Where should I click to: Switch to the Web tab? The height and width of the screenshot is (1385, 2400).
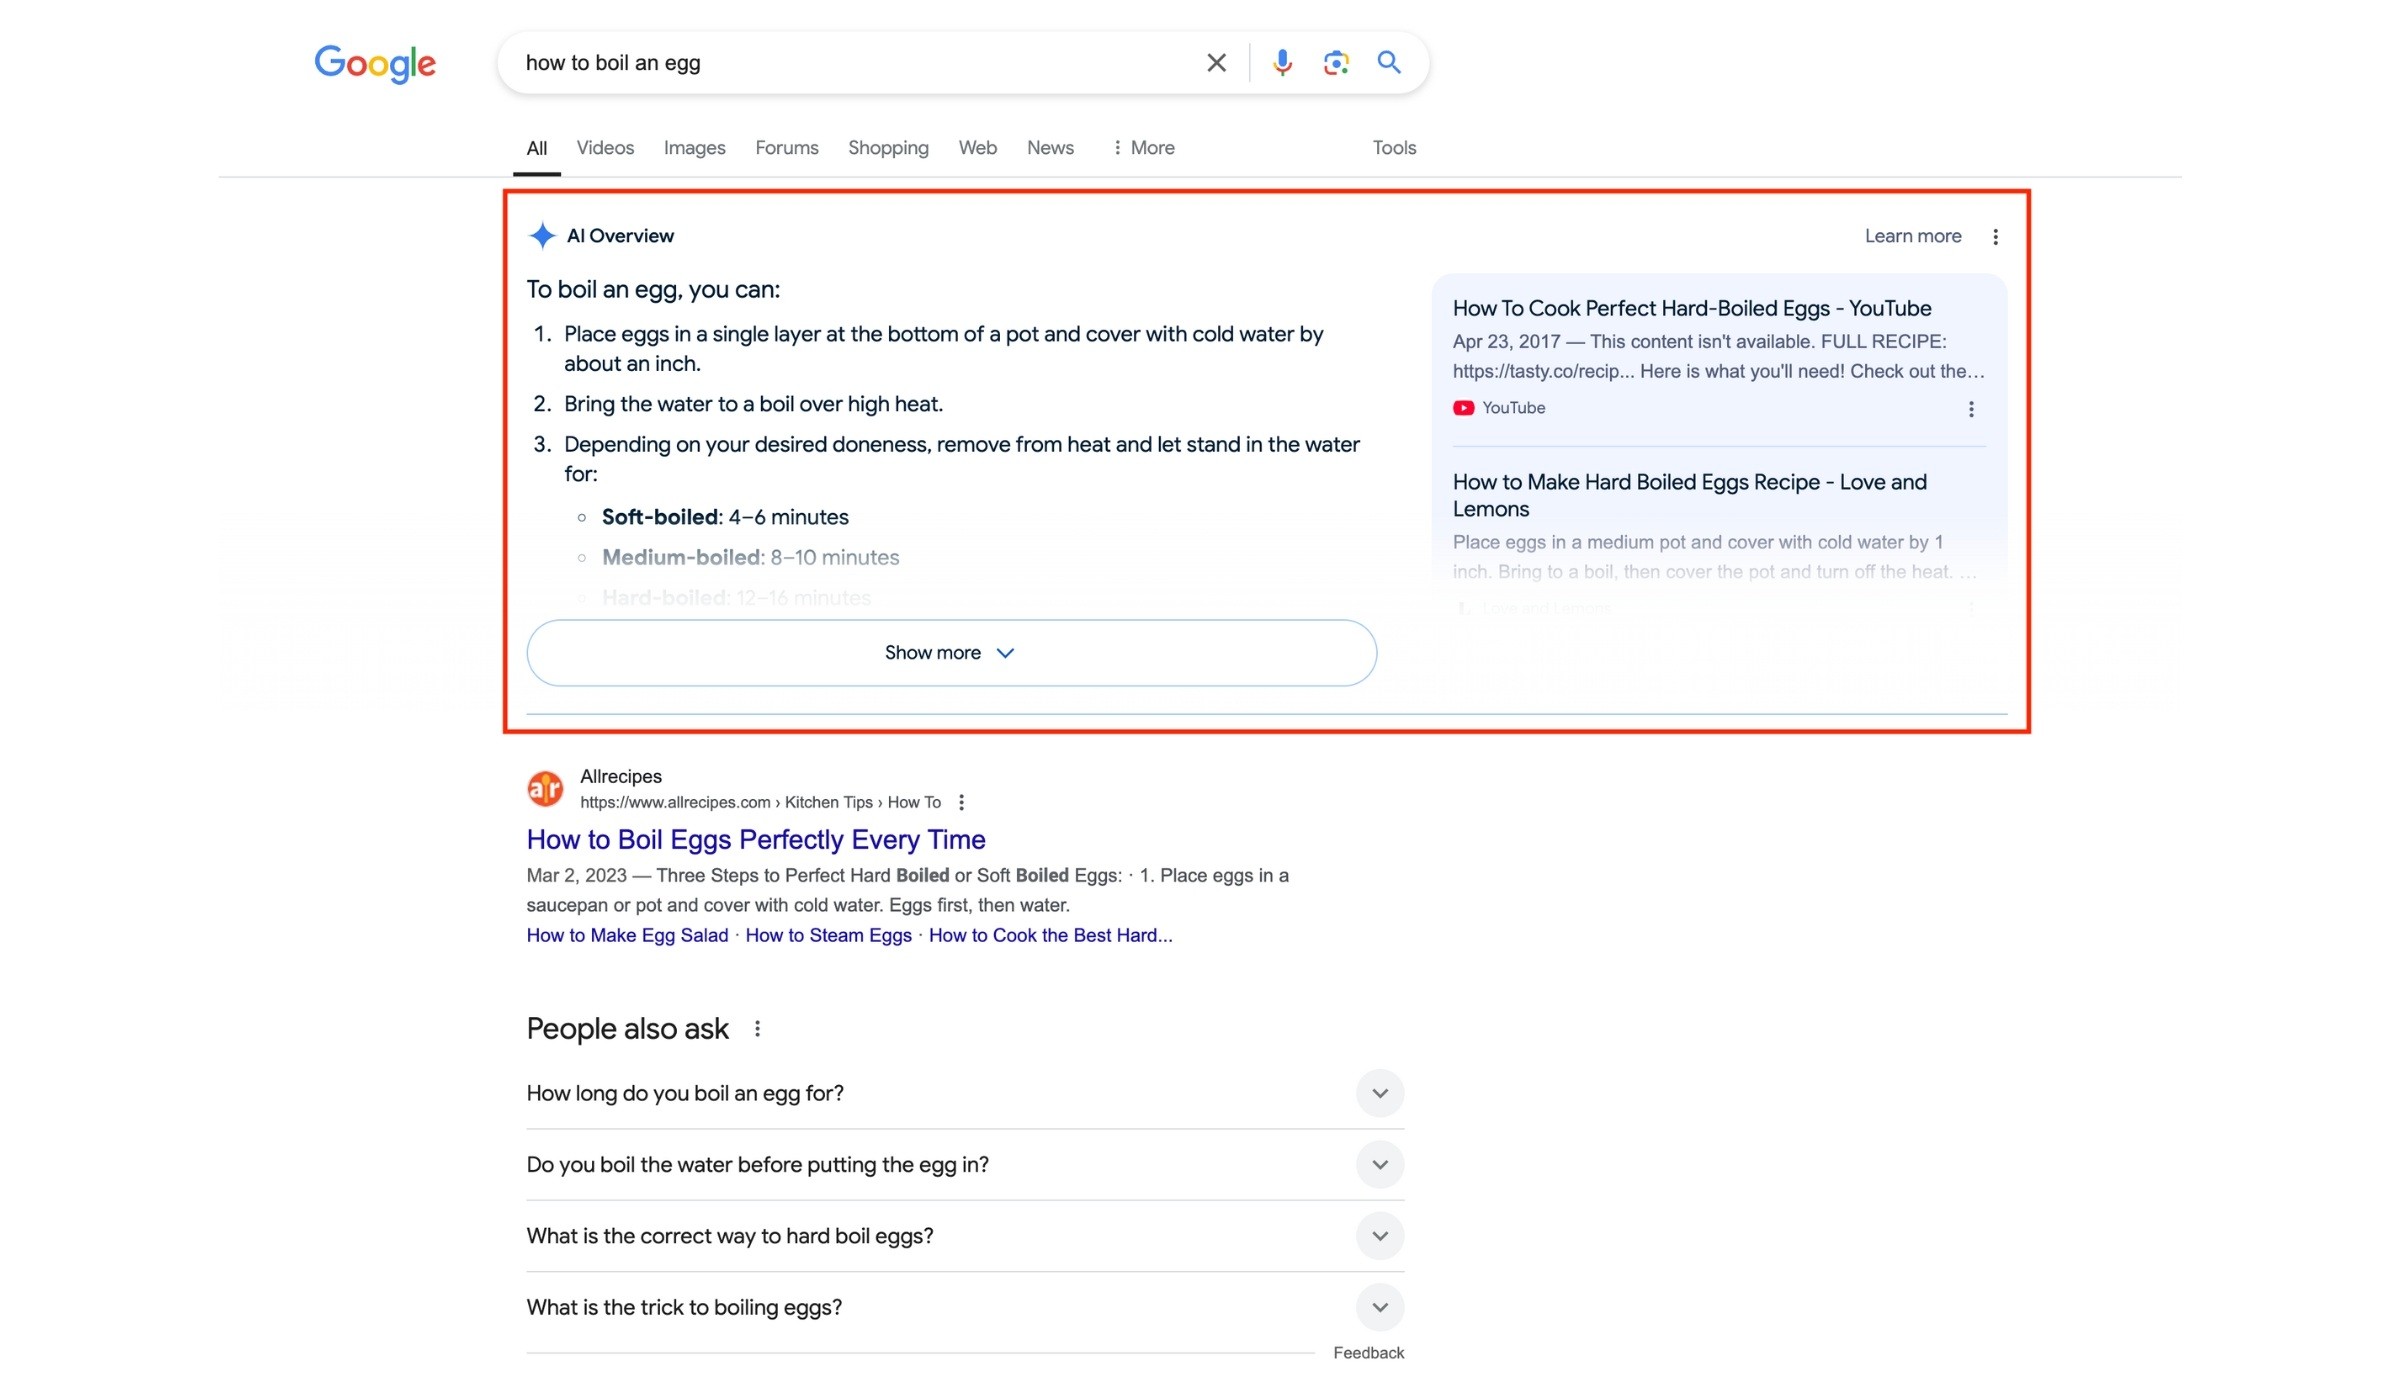[x=977, y=148]
